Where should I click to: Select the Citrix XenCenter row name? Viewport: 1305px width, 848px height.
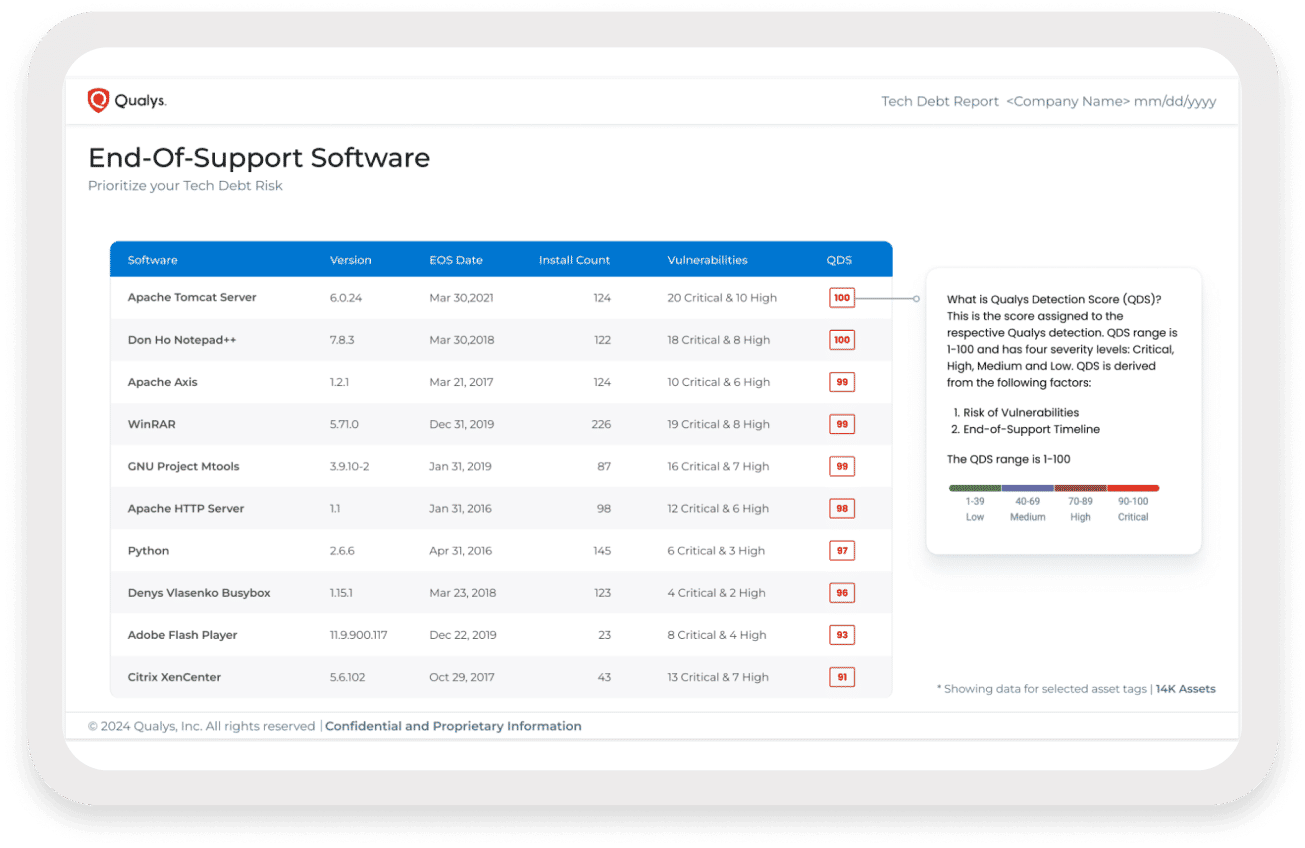tap(175, 677)
